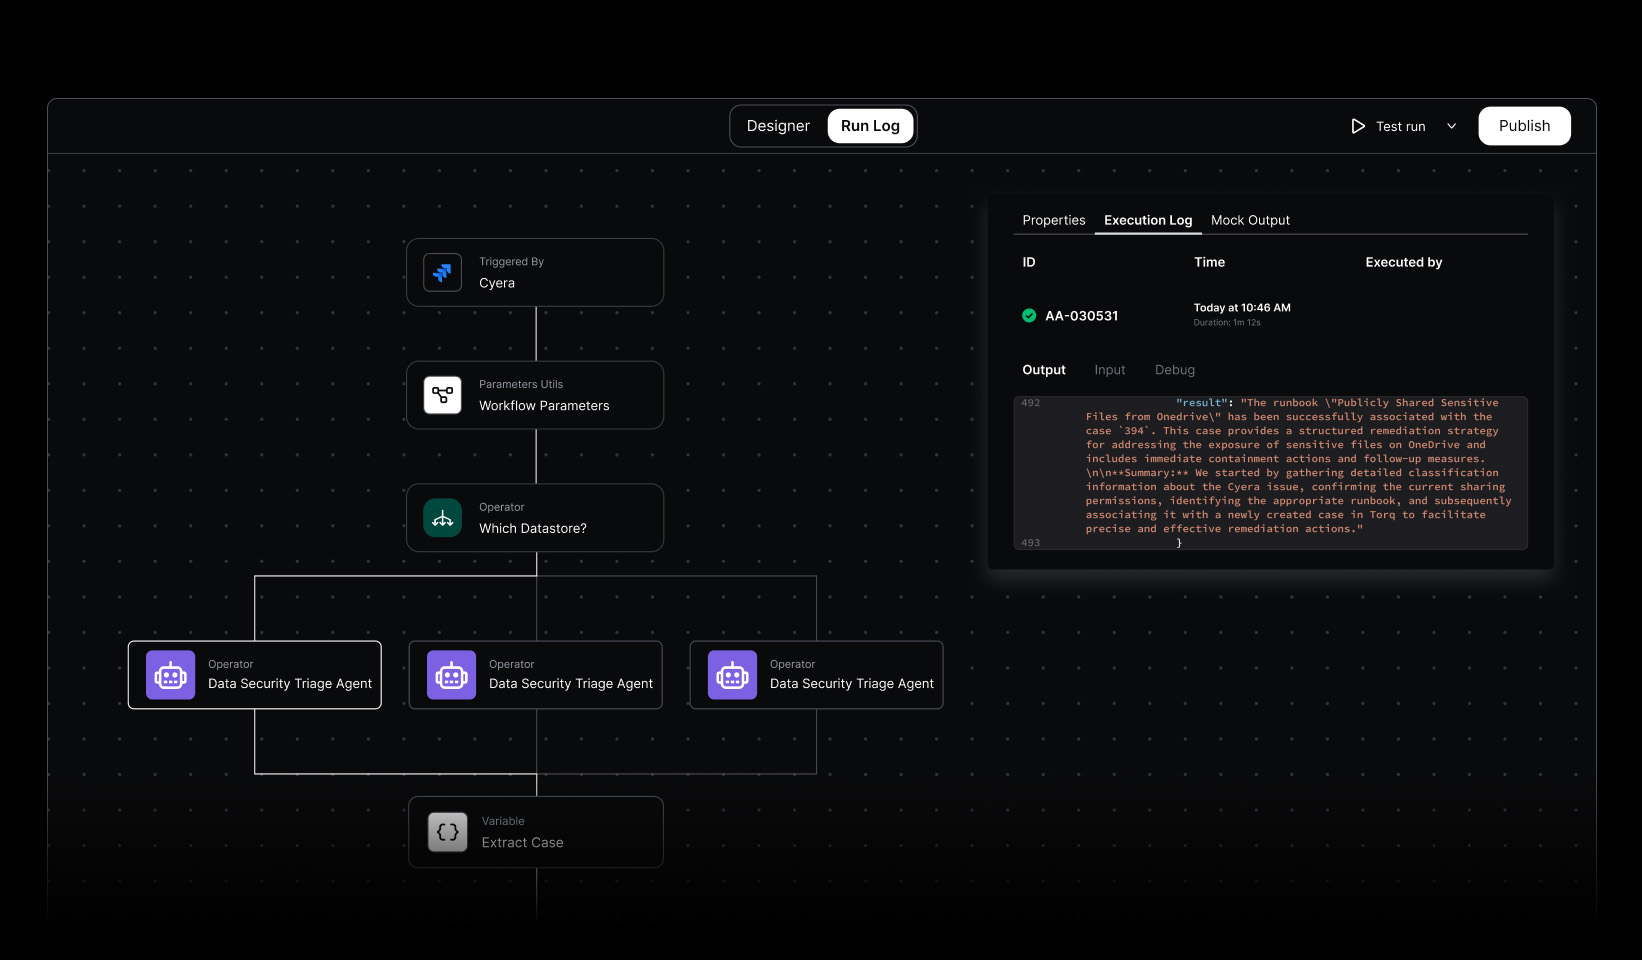Click the rightmost Data Security Triage Agent robot icon
This screenshot has height=960, width=1642.
pos(732,675)
